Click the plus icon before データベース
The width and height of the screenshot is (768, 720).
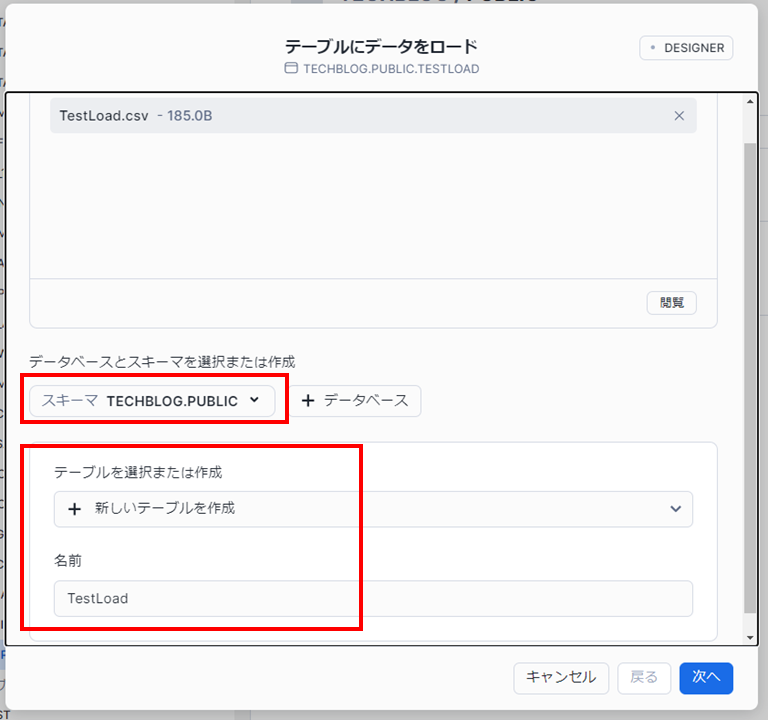point(308,400)
